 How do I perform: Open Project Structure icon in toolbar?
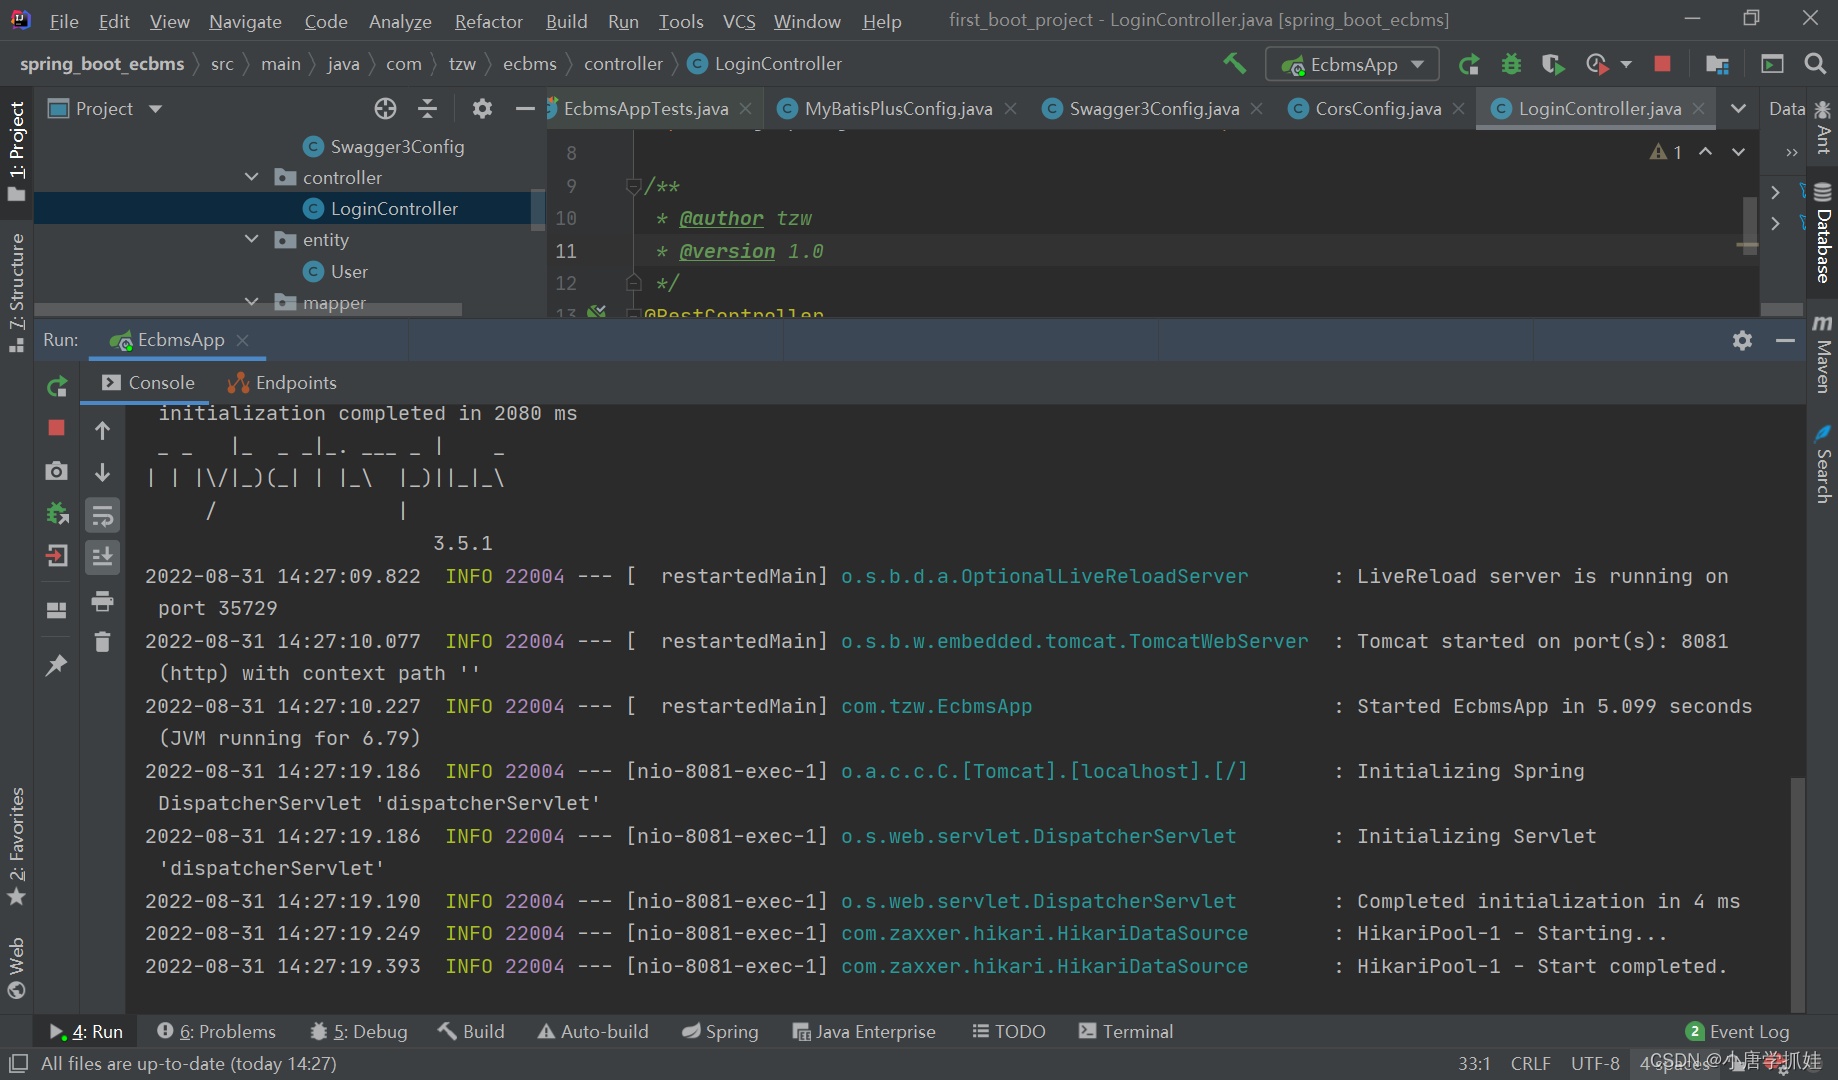[1717, 64]
